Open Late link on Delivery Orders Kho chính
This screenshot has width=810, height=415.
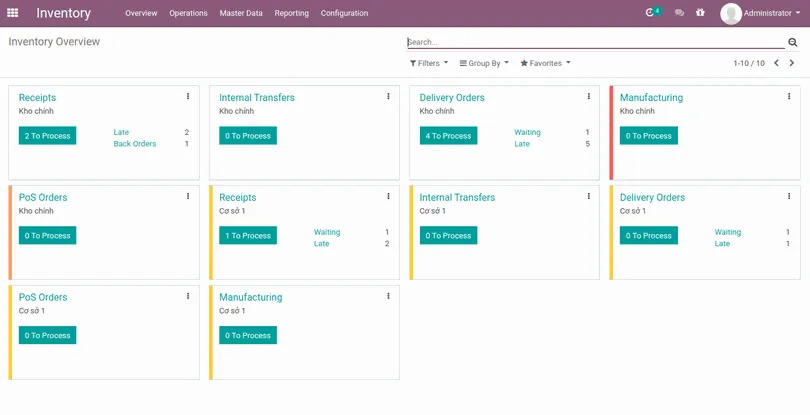(x=522, y=144)
